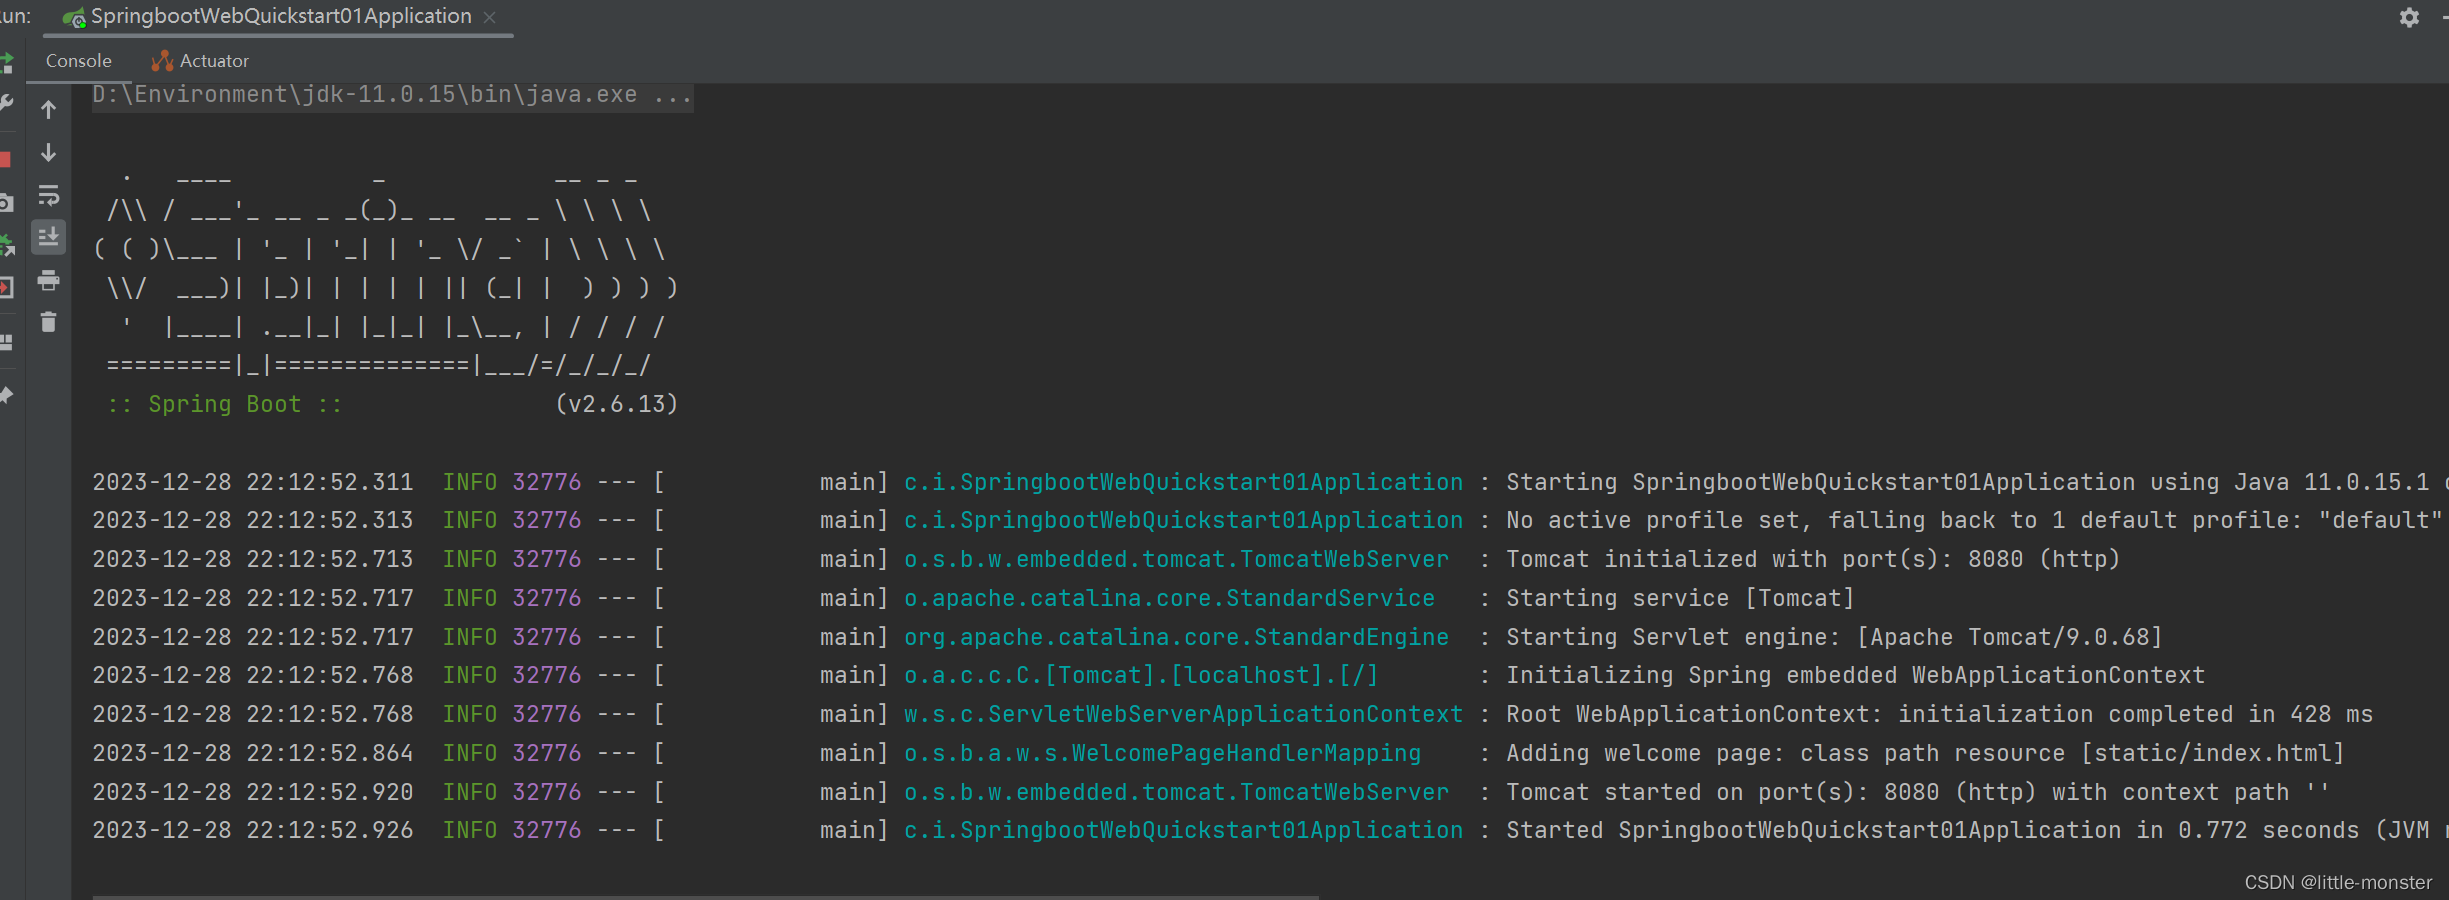The image size is (2449, 900).
Task: Click the timestamp 2023-12-28 22:12:52.926
Action: pos(253,830)
